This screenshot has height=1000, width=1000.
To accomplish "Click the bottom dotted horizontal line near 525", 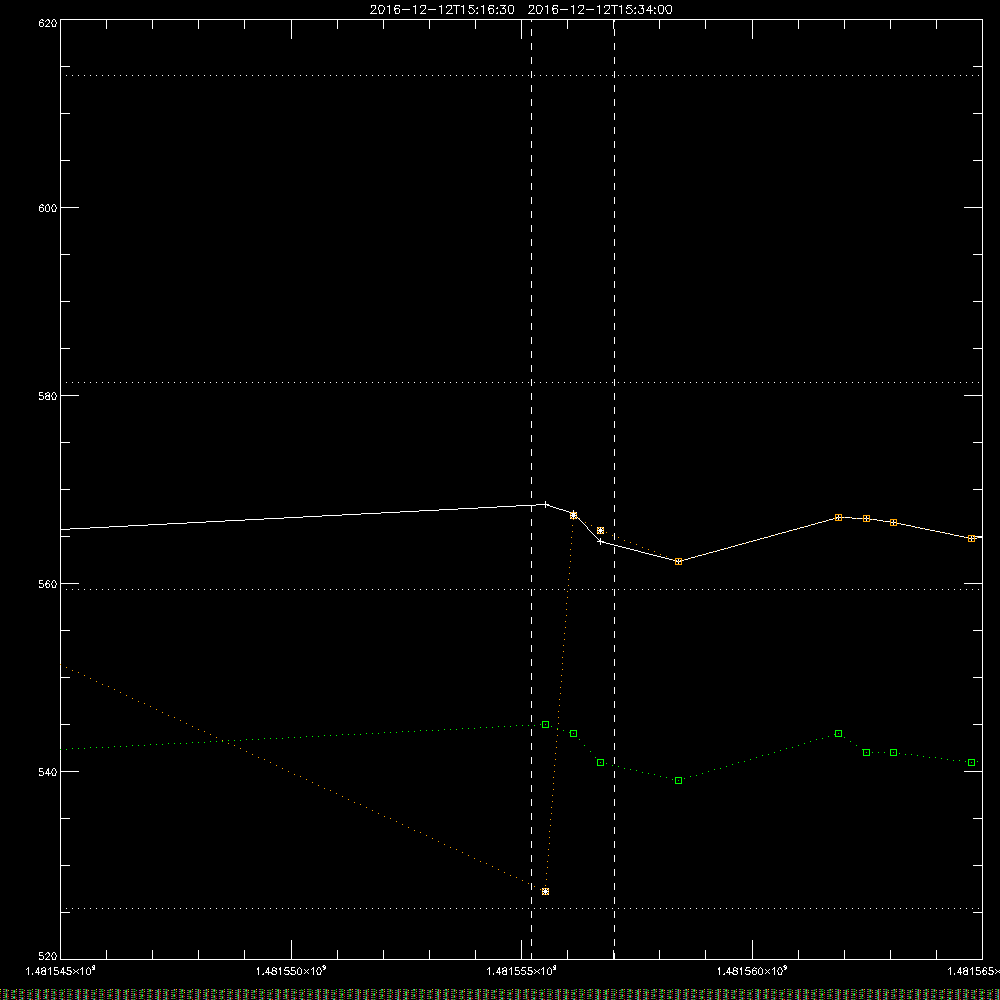I will pyautogui.click(x=520, y=908).
